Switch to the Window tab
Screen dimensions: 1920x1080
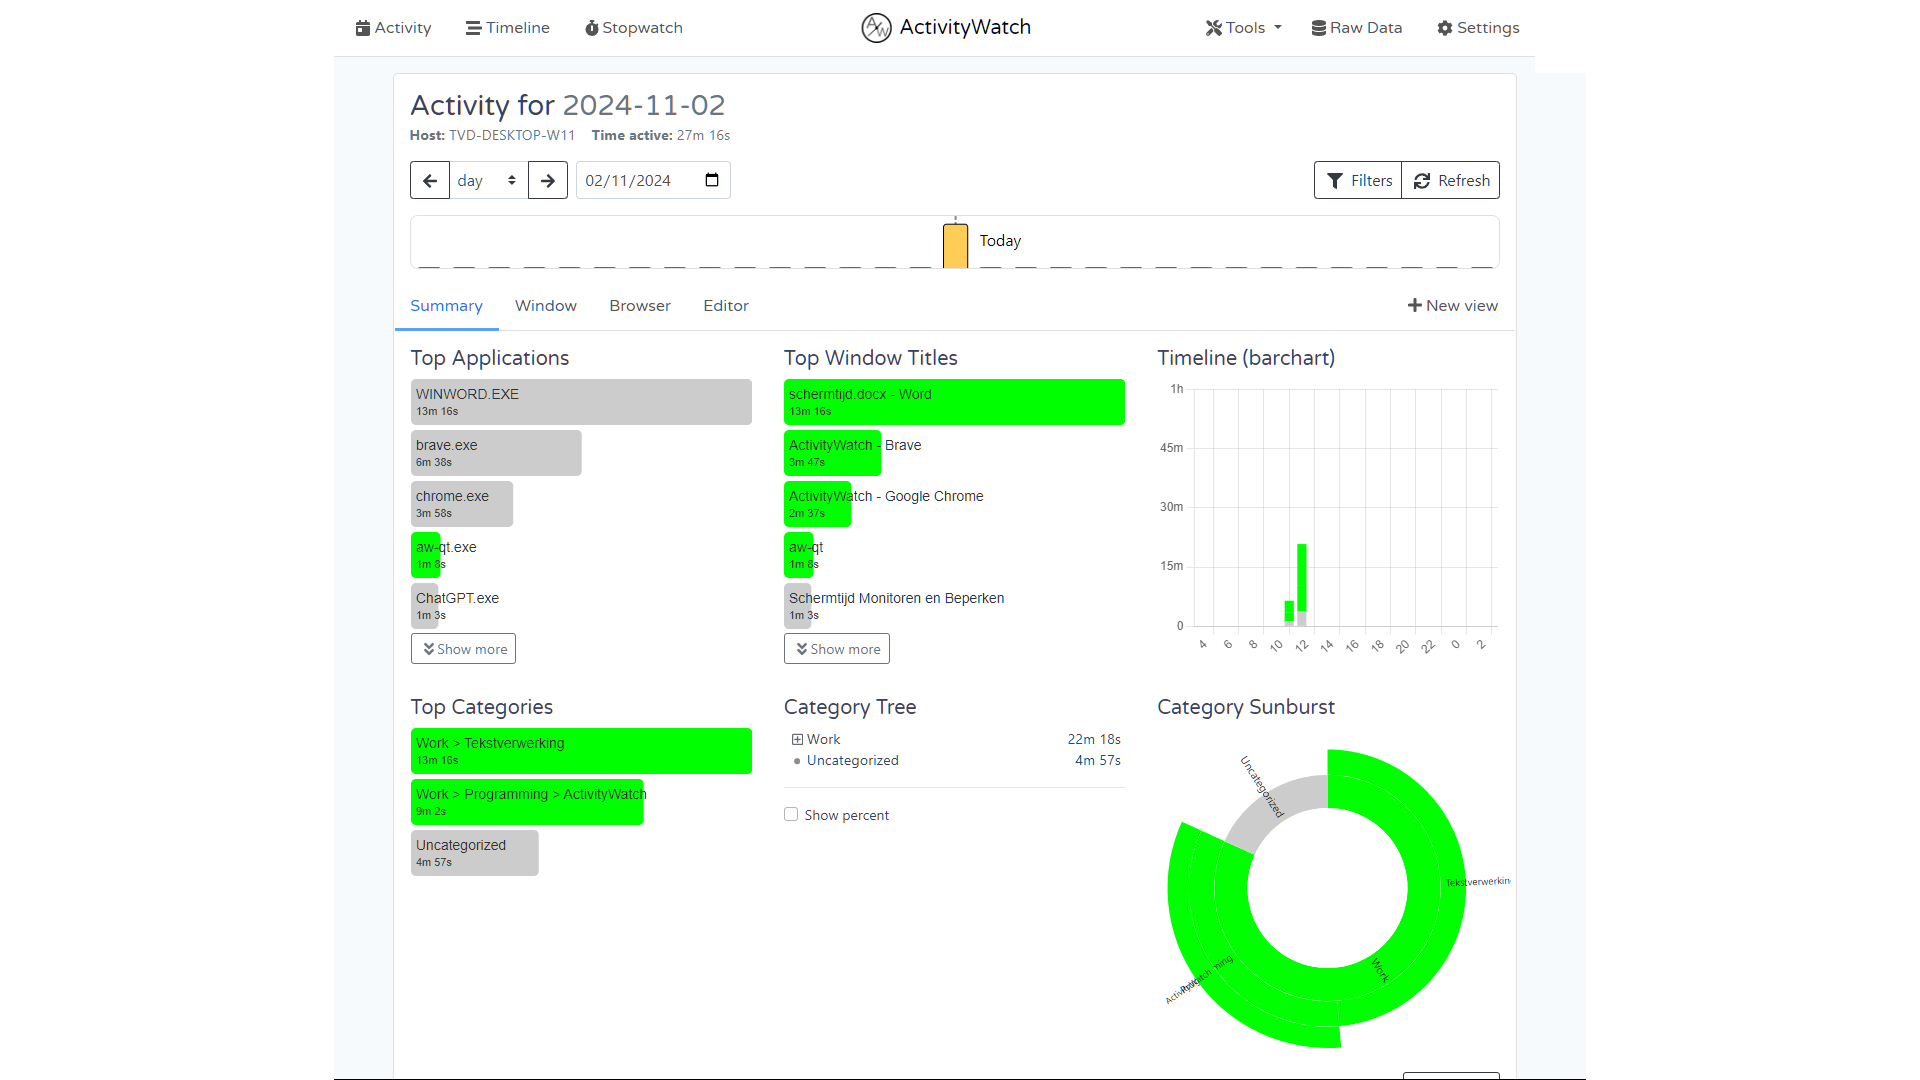click(546, 306)
